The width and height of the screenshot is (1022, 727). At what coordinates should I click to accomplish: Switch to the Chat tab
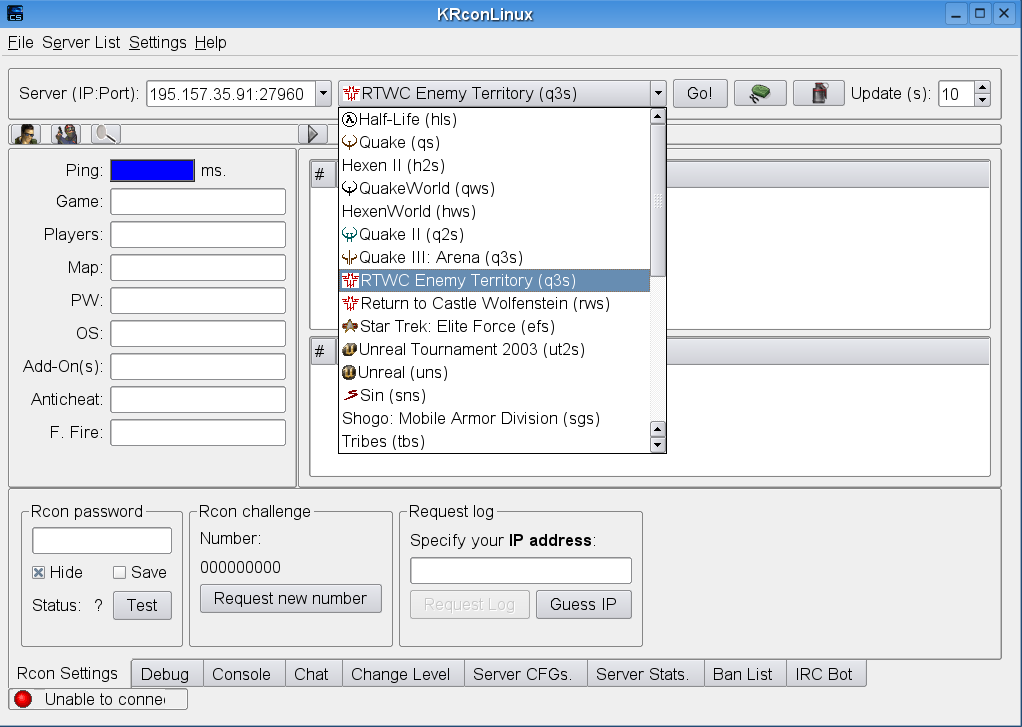click(314, 674)
